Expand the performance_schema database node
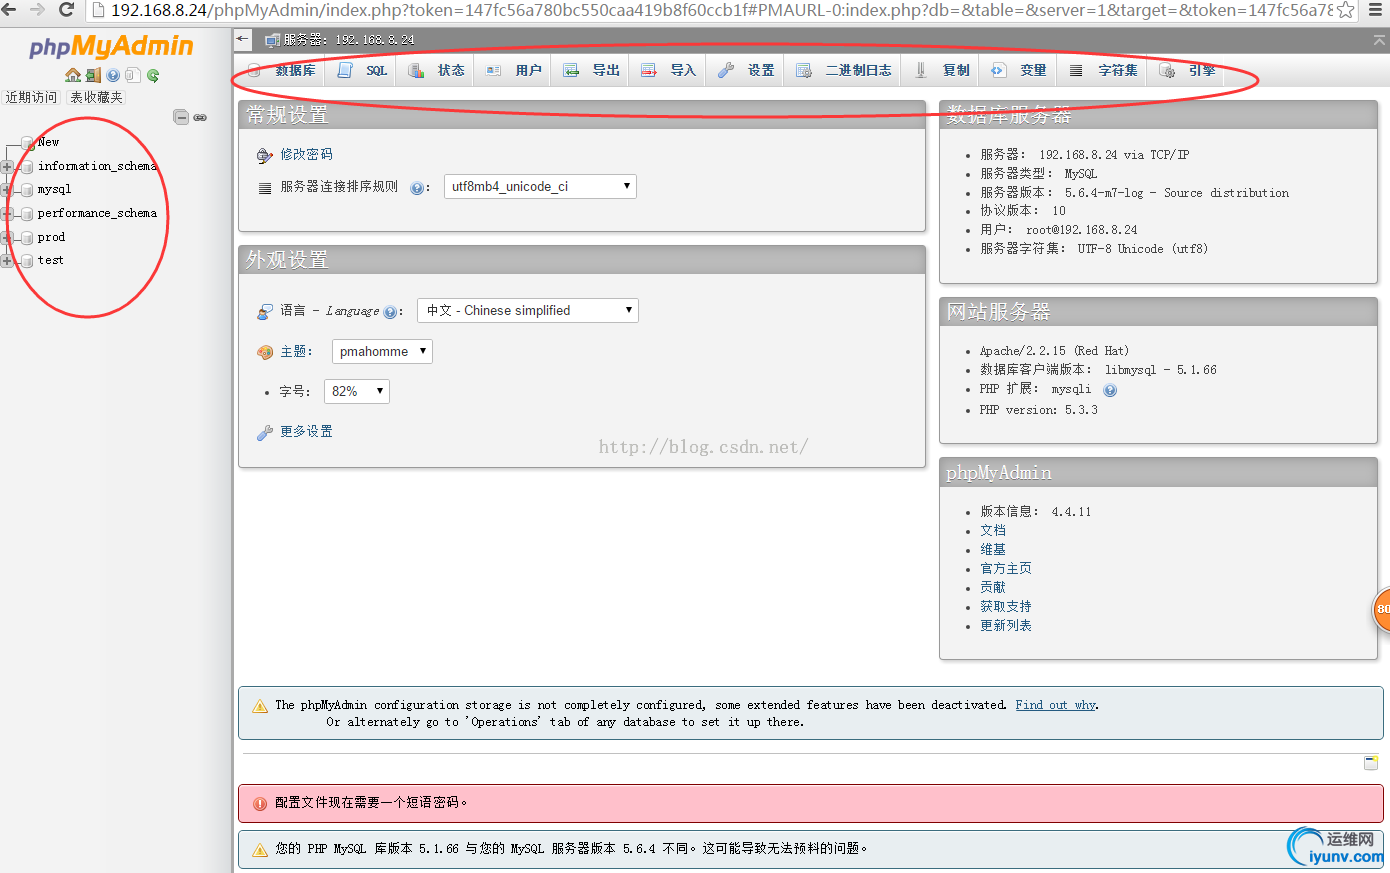This screenshot has height=873, width=1390. pos(7,214)
